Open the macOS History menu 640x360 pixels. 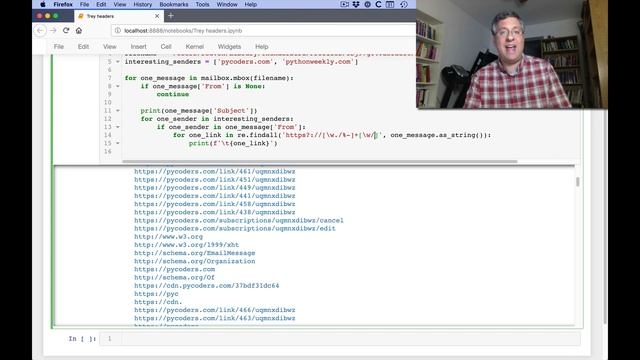click(x=142, y=4)
